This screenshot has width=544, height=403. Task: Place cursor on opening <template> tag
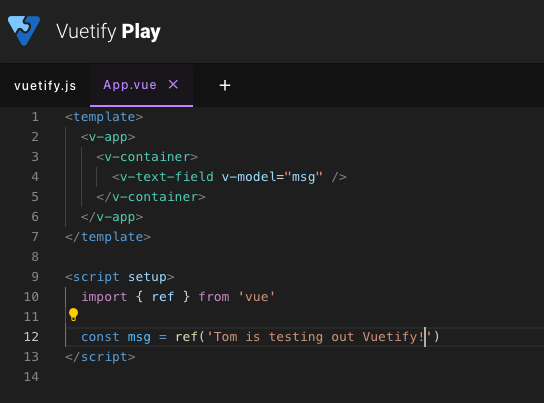tap(104, 117)
